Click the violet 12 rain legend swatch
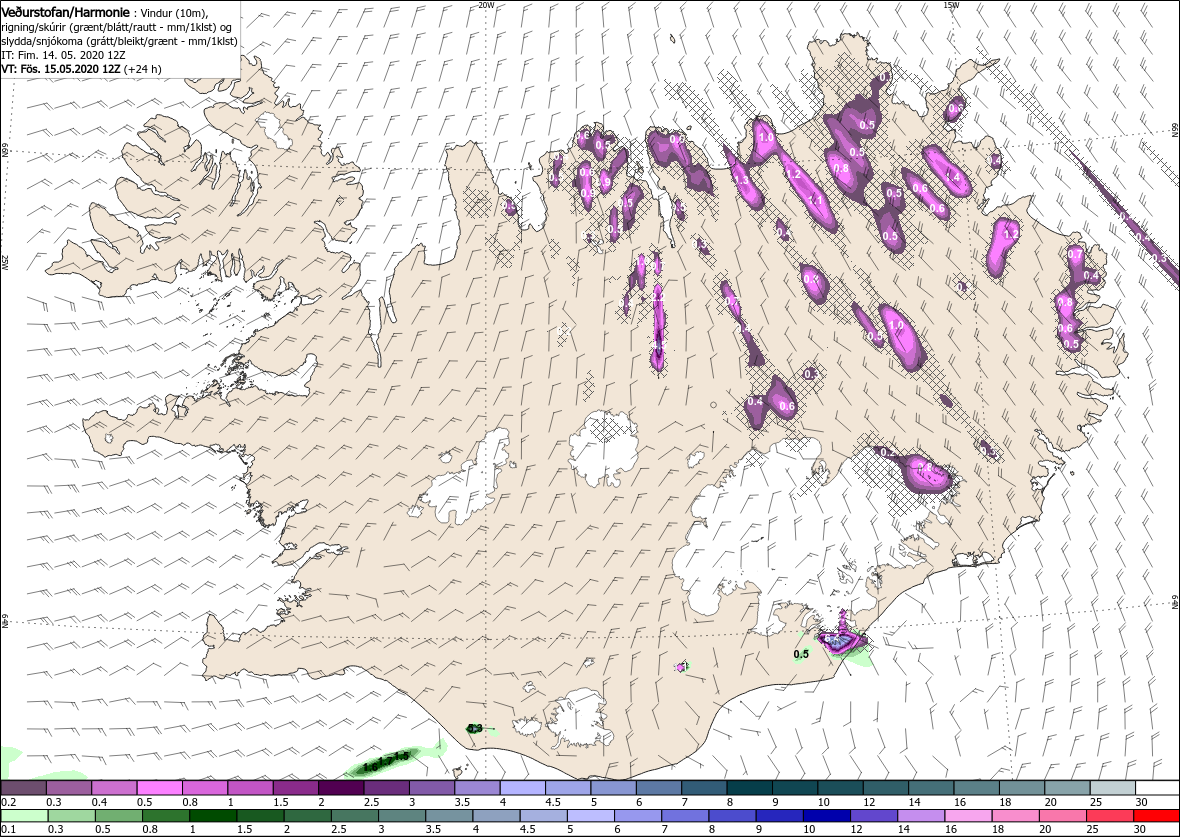 874,816
